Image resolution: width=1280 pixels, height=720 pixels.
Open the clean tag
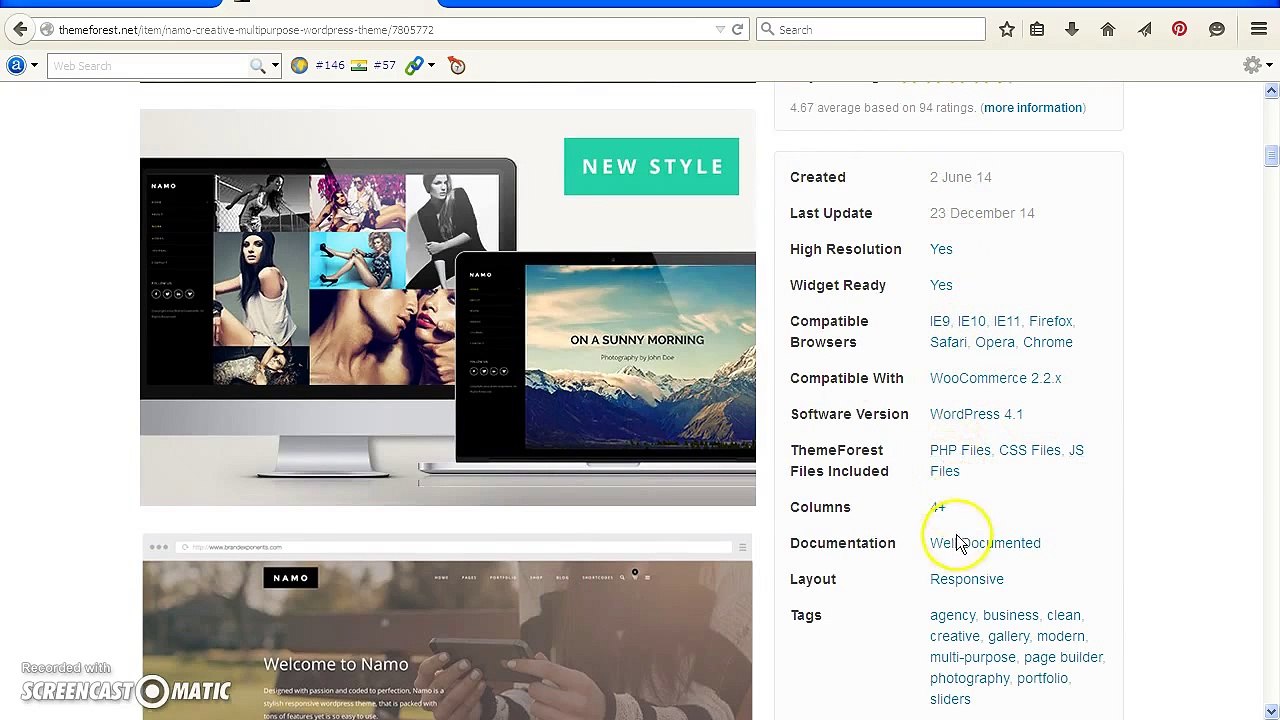[x=1063, y=615]
